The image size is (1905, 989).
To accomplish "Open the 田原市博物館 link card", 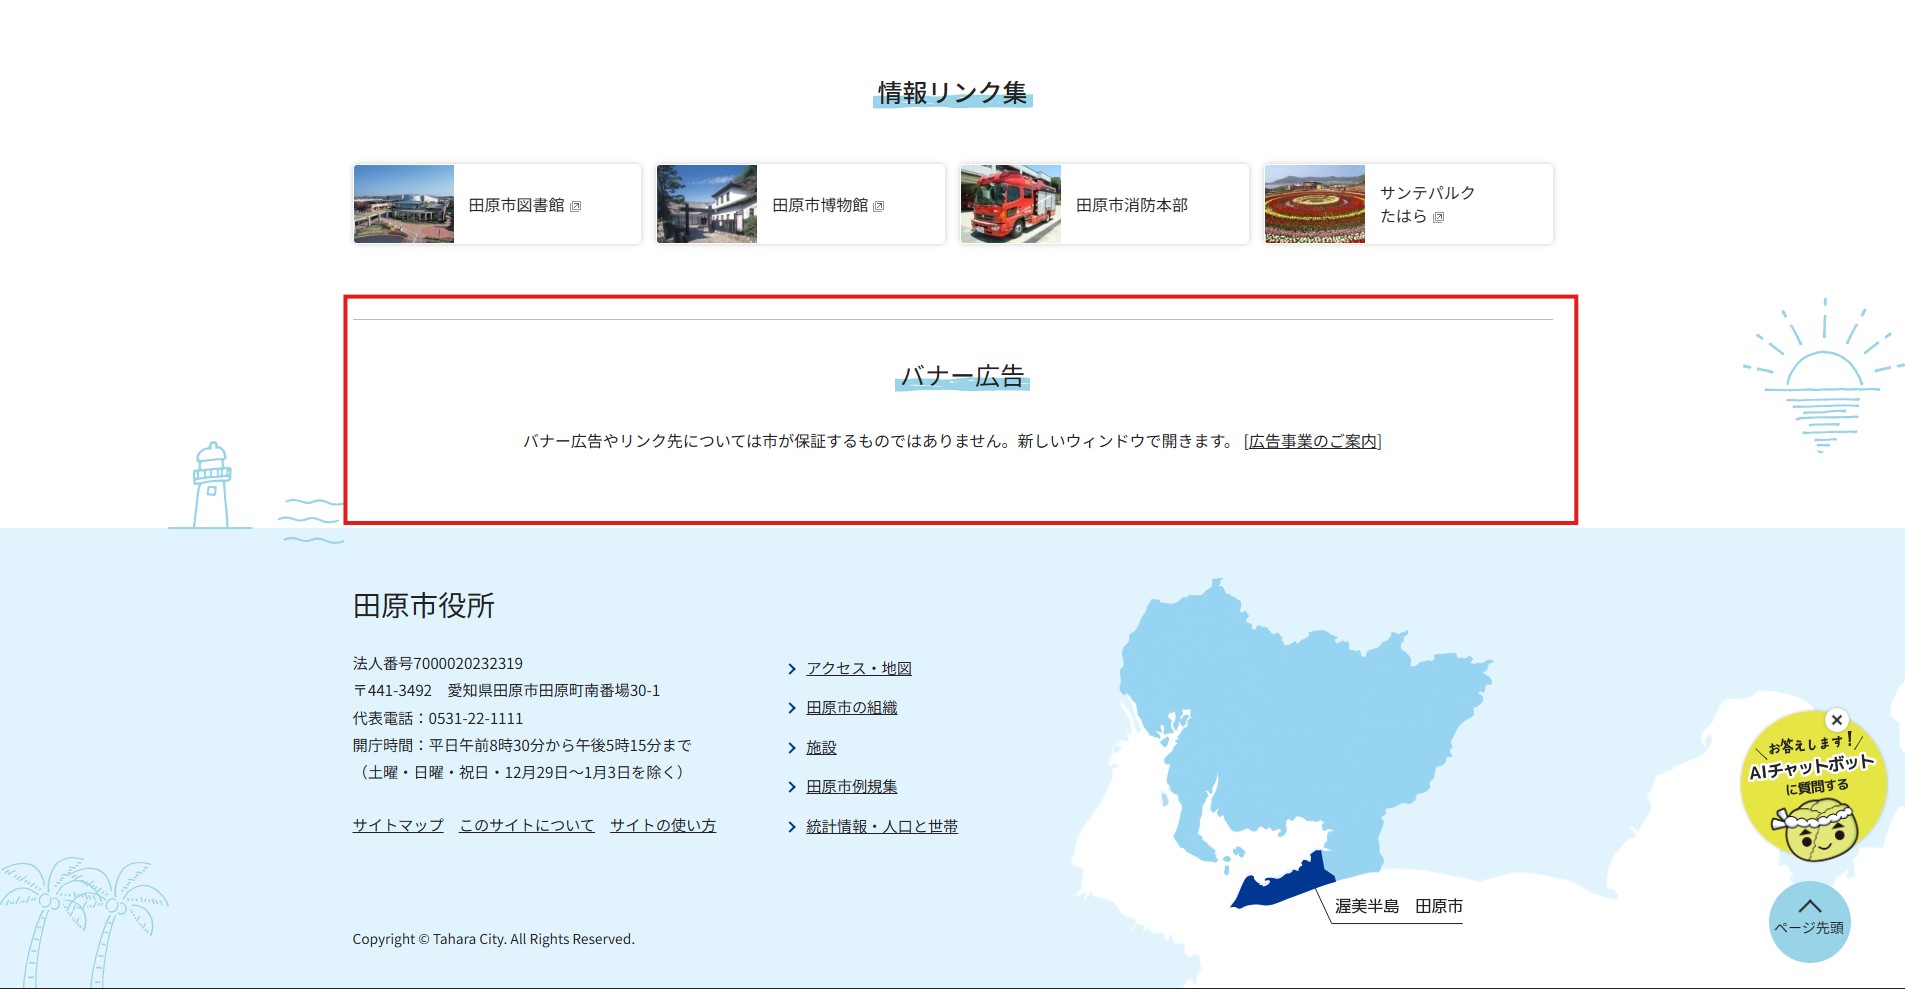I will tap(800, 204).
